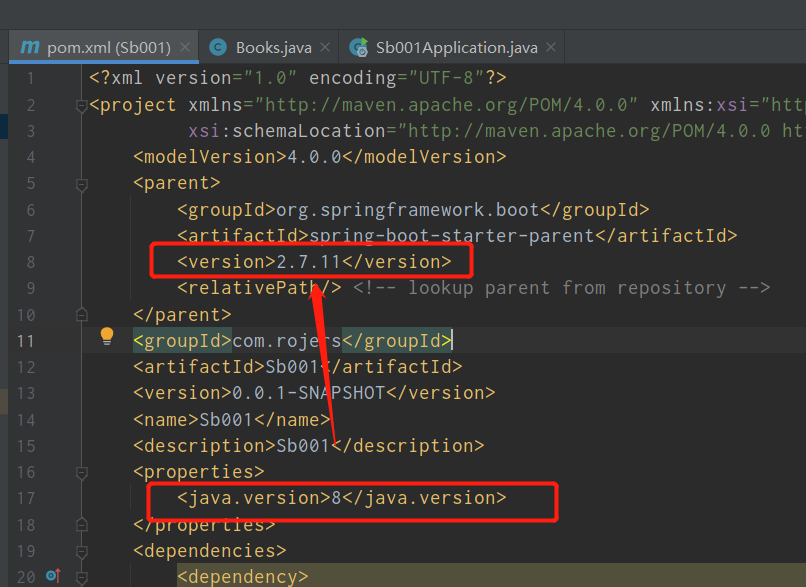806x587 pixels.
Task: Collapse the parent block on line 5
Action: [81, 184]
